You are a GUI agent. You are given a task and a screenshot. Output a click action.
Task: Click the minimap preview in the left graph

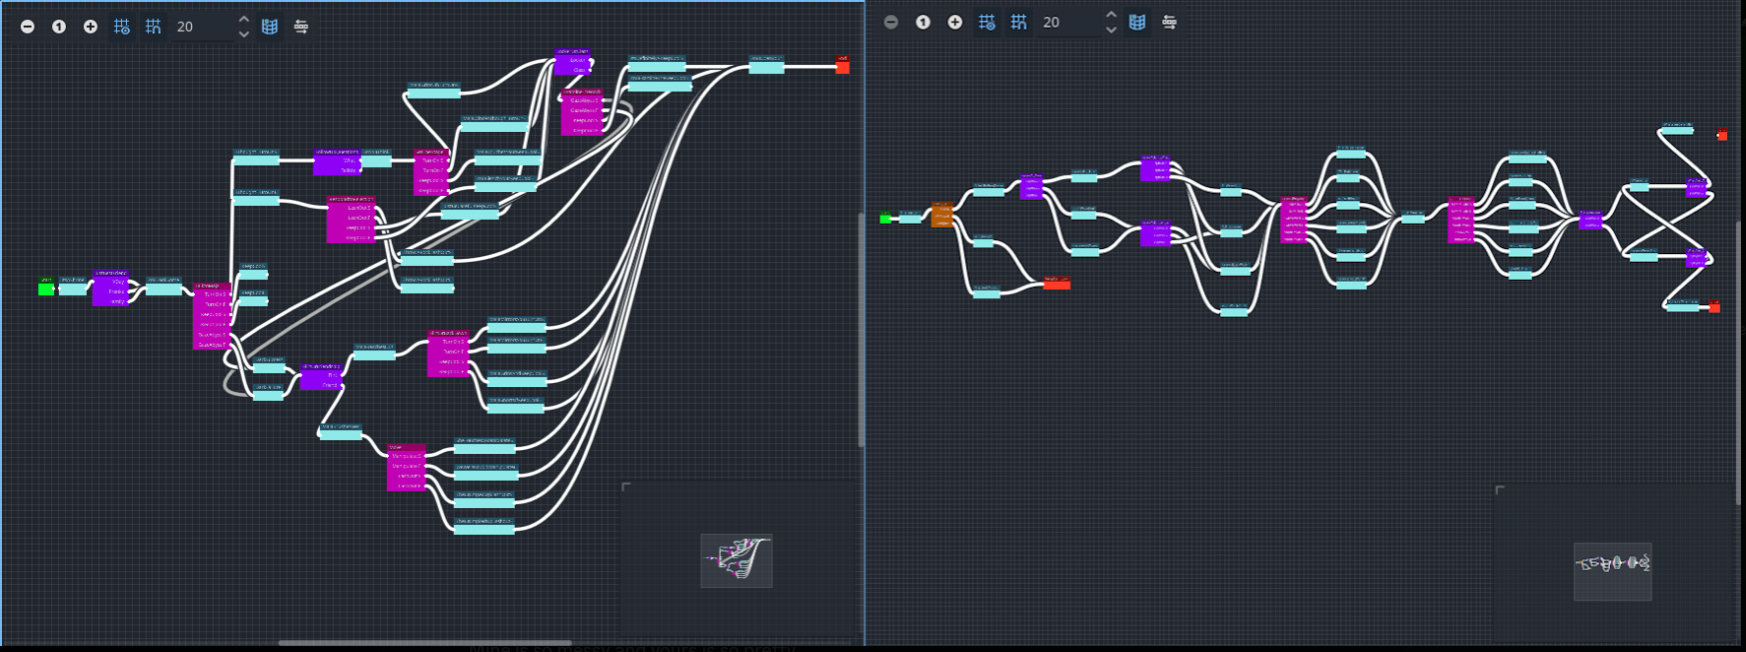pos(736,561)
